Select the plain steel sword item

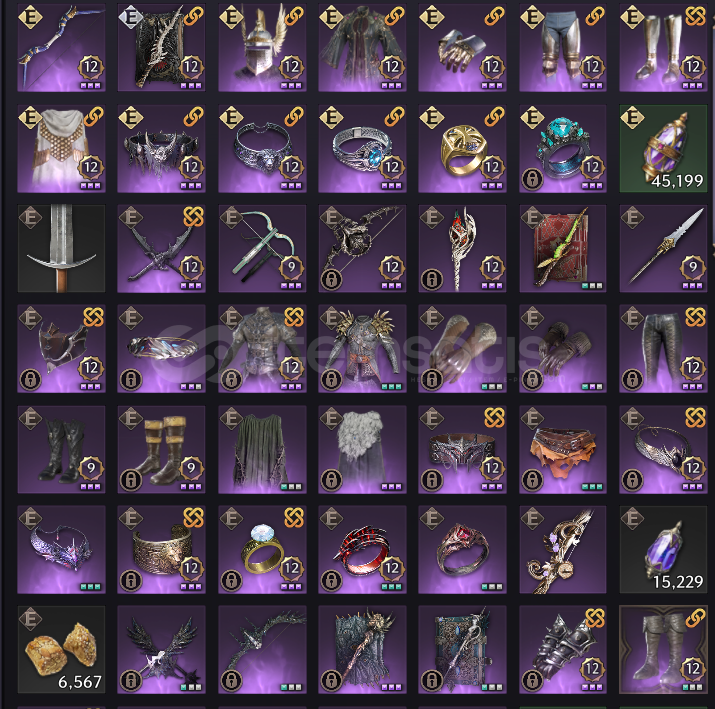point(61,248)
